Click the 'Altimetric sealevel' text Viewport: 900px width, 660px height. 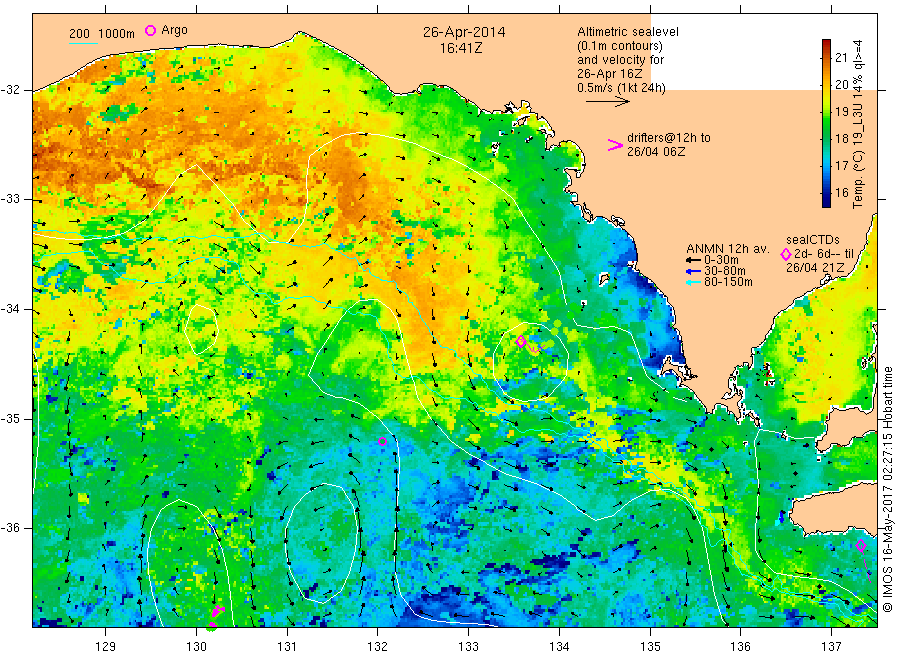click(628, 32)
